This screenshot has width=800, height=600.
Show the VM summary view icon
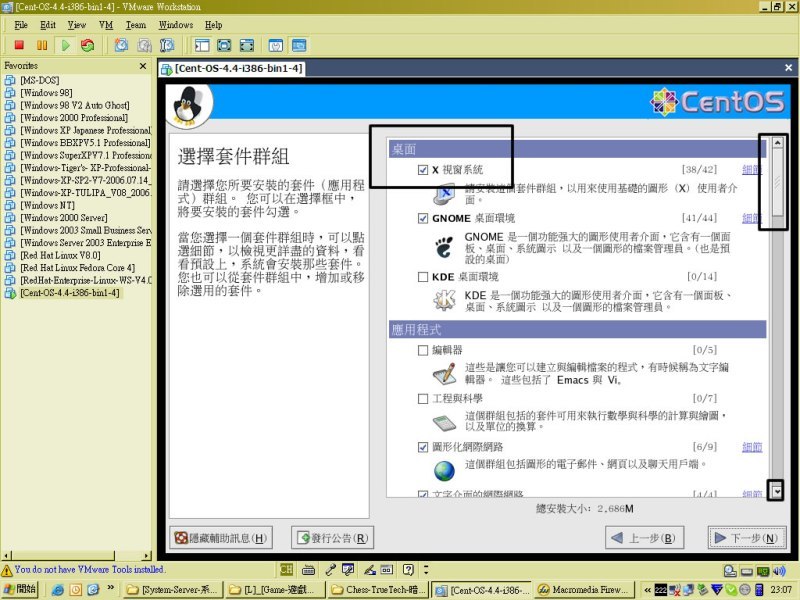coord(276,45)
